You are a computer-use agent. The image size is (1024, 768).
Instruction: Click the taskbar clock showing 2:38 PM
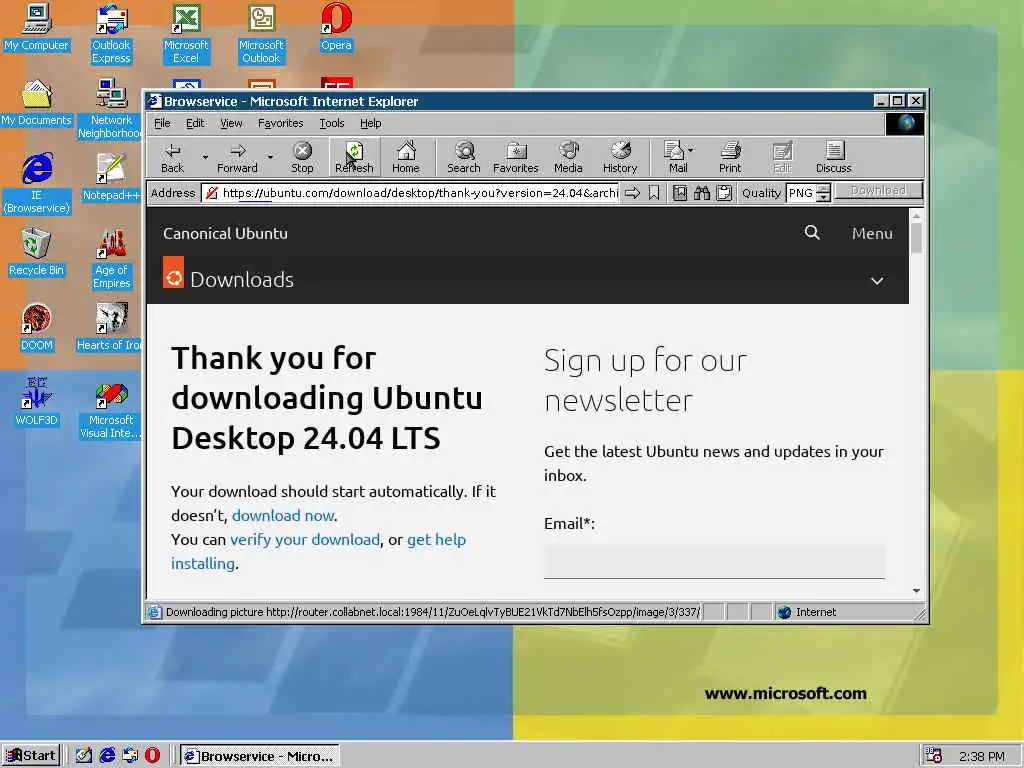(982, 756)
